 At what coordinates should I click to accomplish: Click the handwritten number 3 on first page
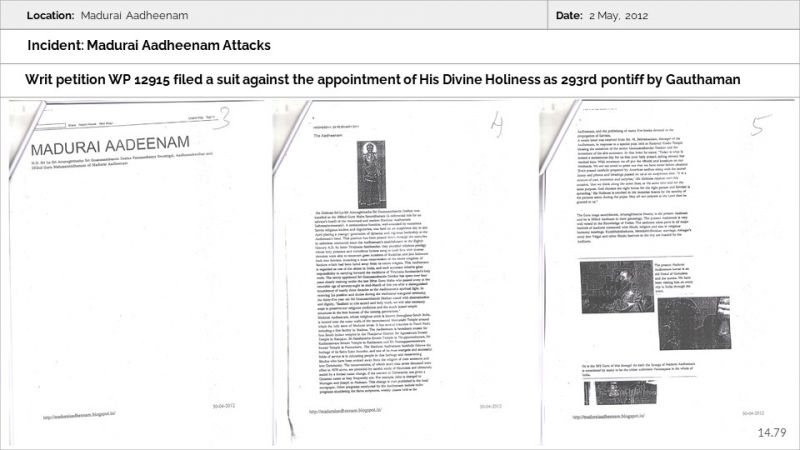(226, 116)
